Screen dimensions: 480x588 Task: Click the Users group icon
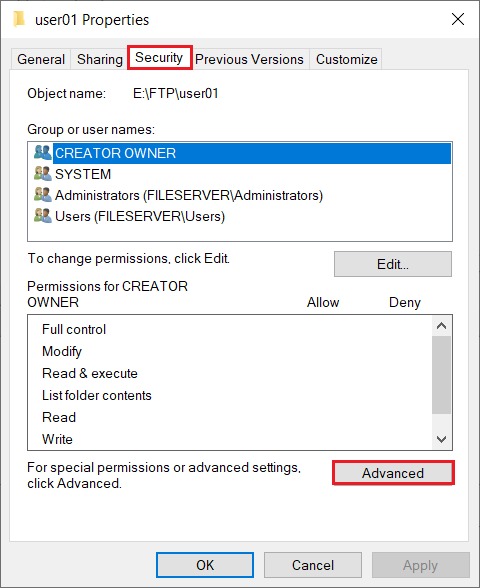tap(43, 216)
